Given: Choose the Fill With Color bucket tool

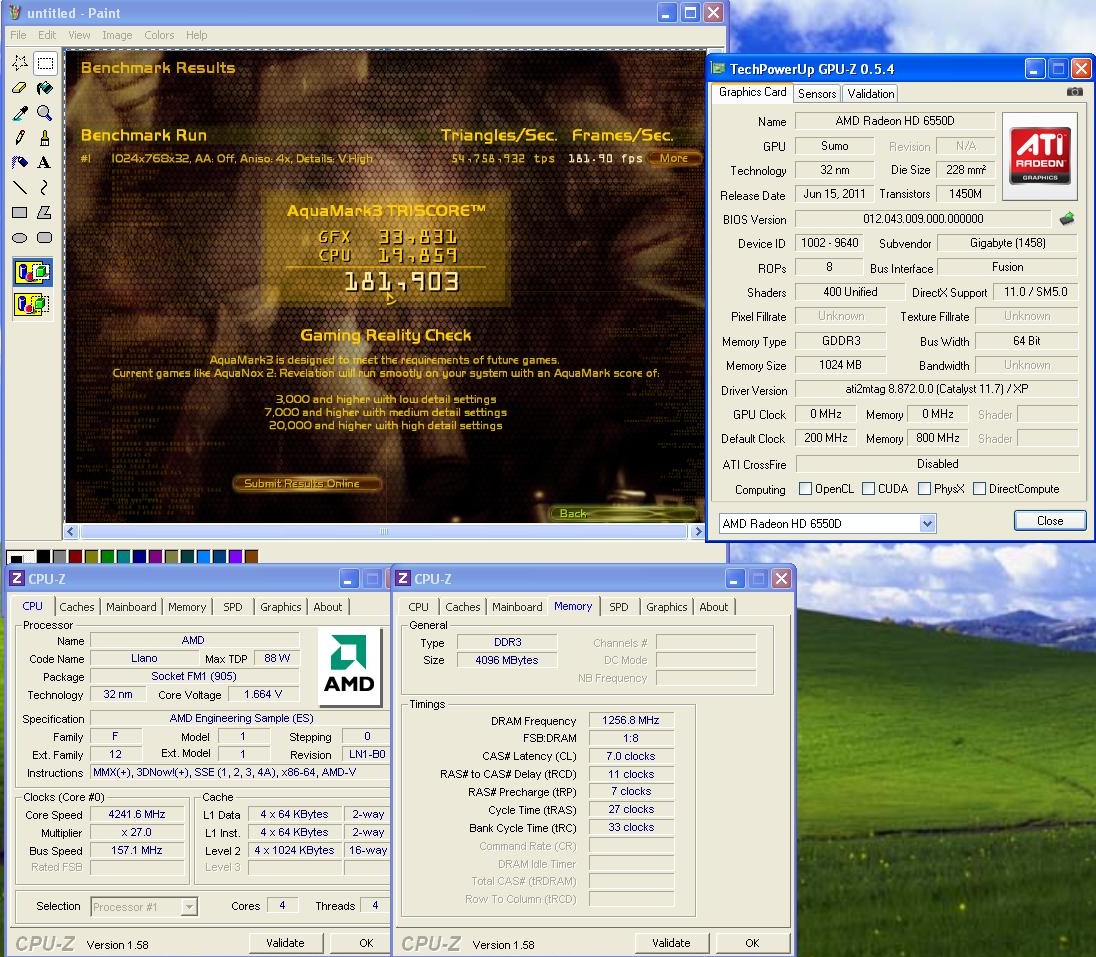Looking at the screenshot, I should pos(45,88).
